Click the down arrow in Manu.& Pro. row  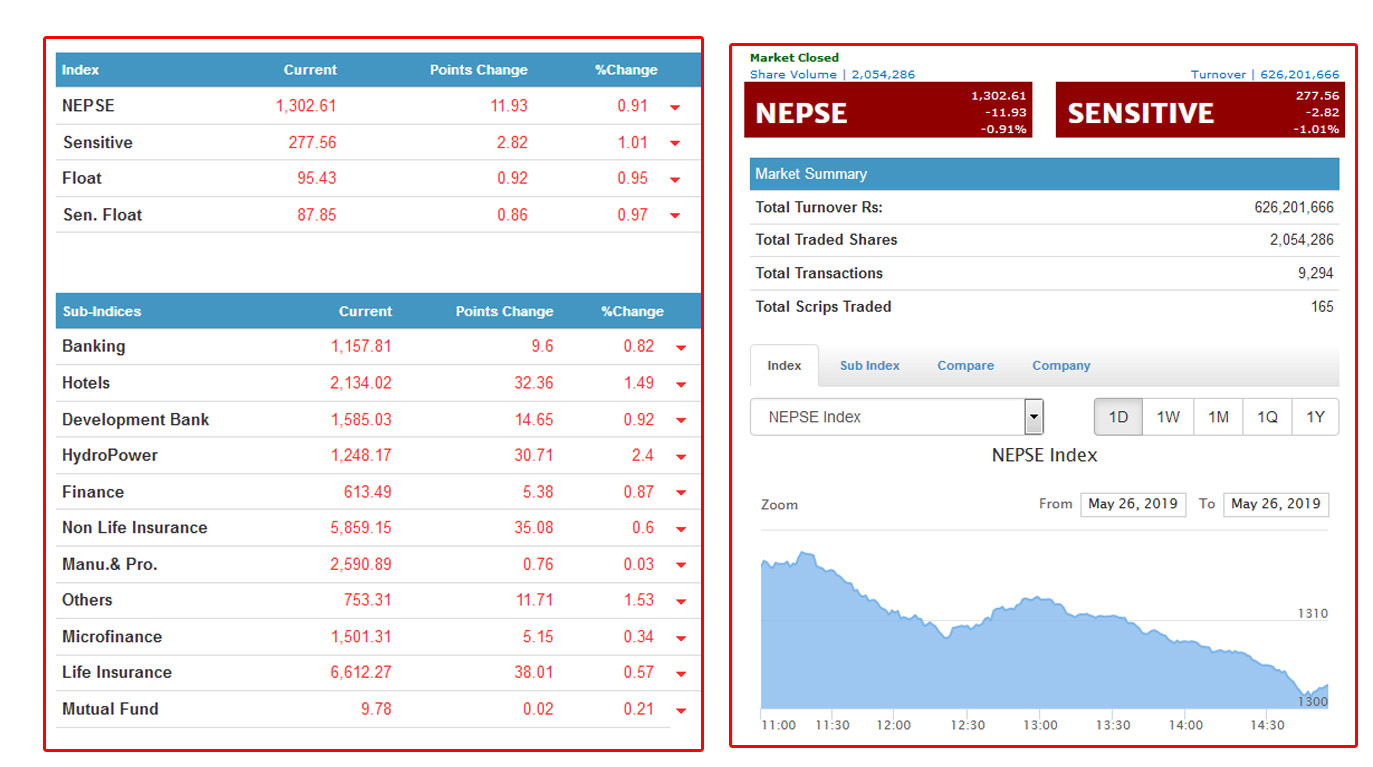tap(681, 566)
